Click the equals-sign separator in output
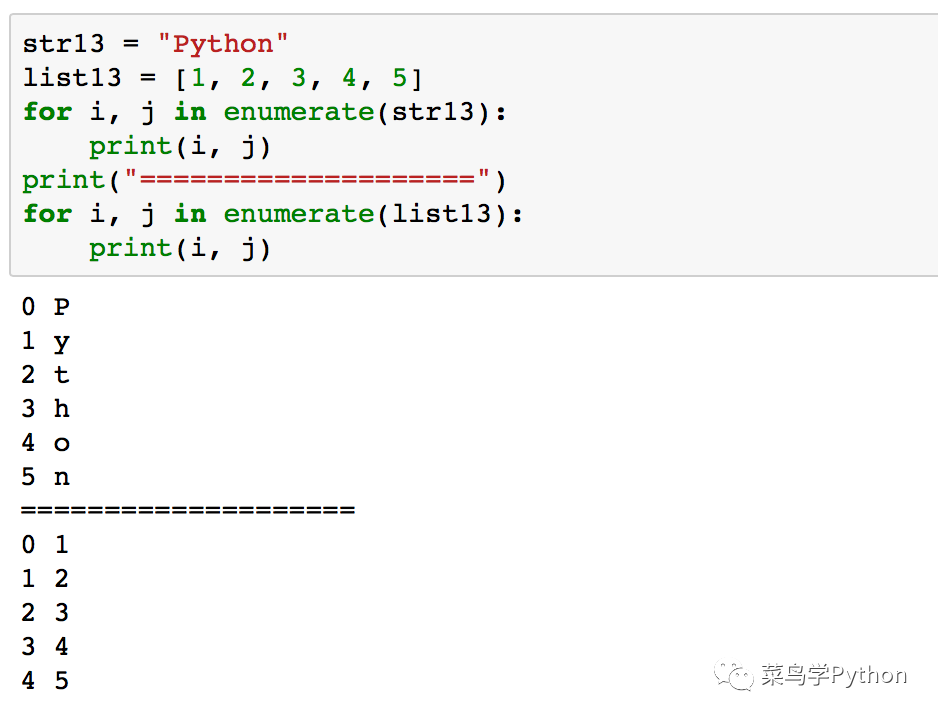938x718 pixels. pos(188,510)
